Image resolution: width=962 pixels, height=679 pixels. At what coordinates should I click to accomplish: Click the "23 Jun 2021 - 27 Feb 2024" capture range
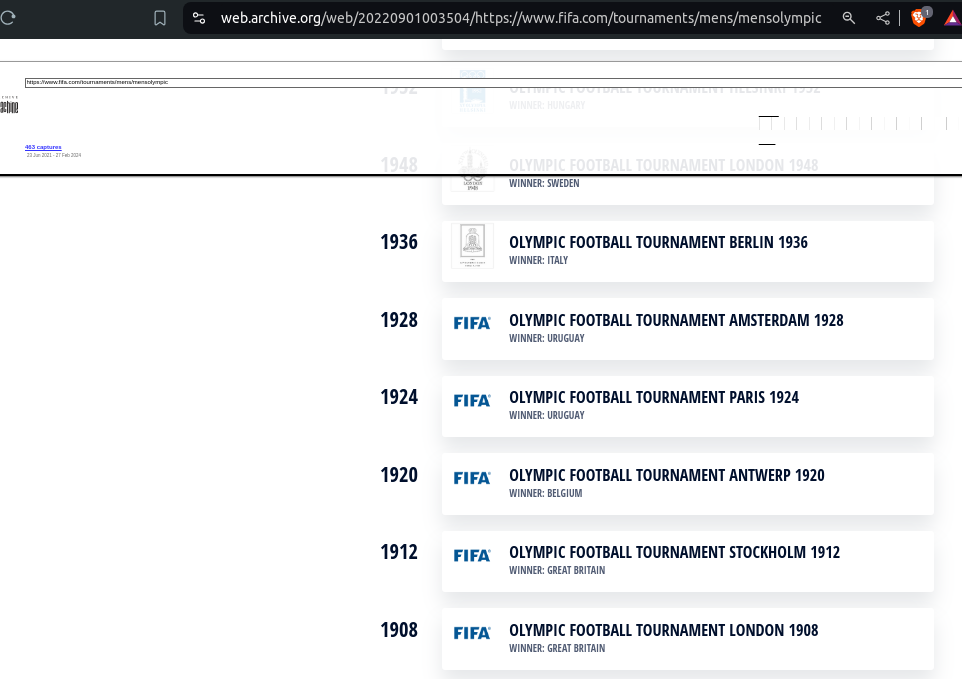coord(54,155)
